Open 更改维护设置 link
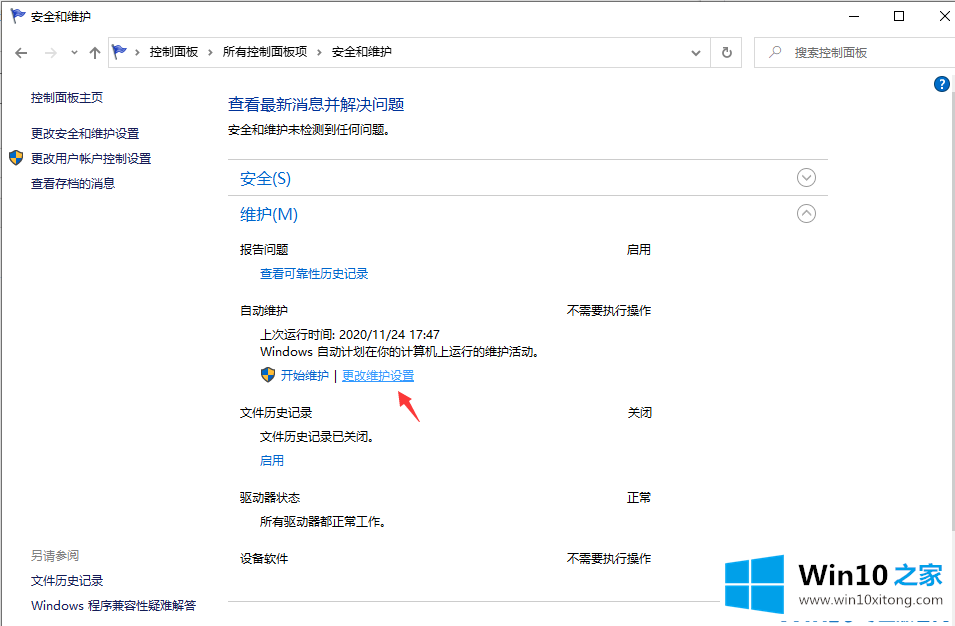 (378, 376)
